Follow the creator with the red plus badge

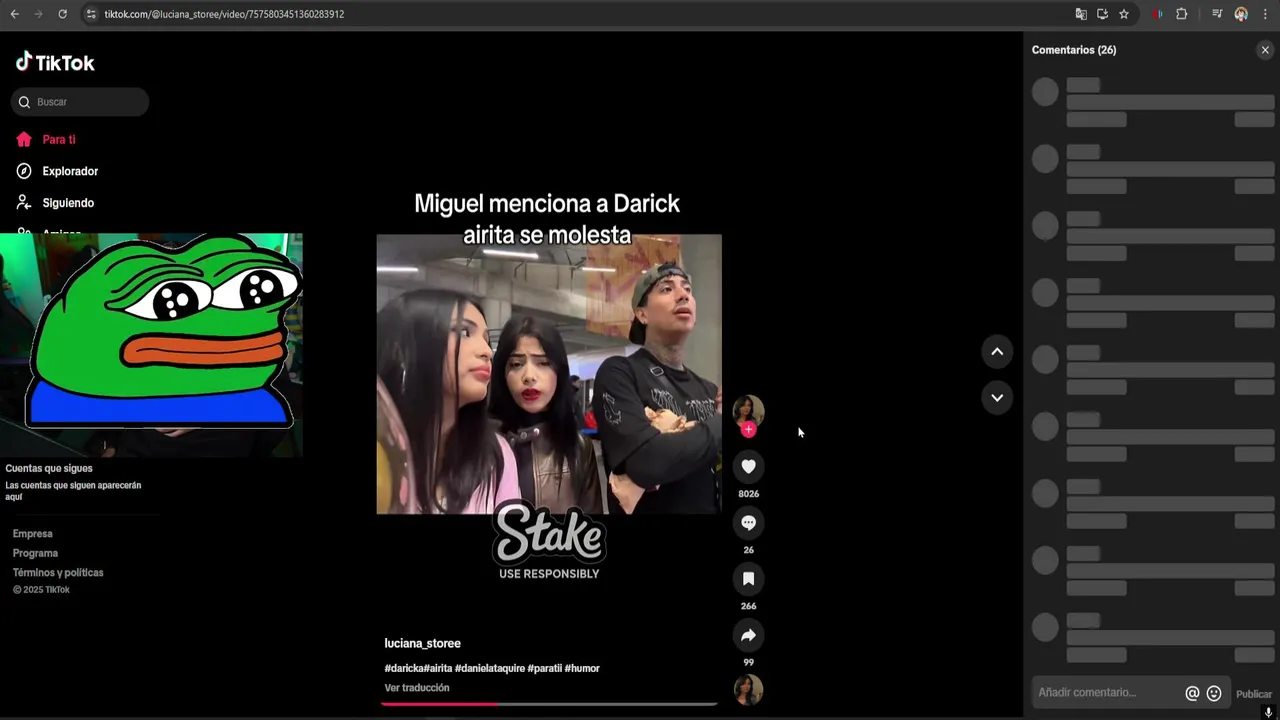click(x=748, y=430)
